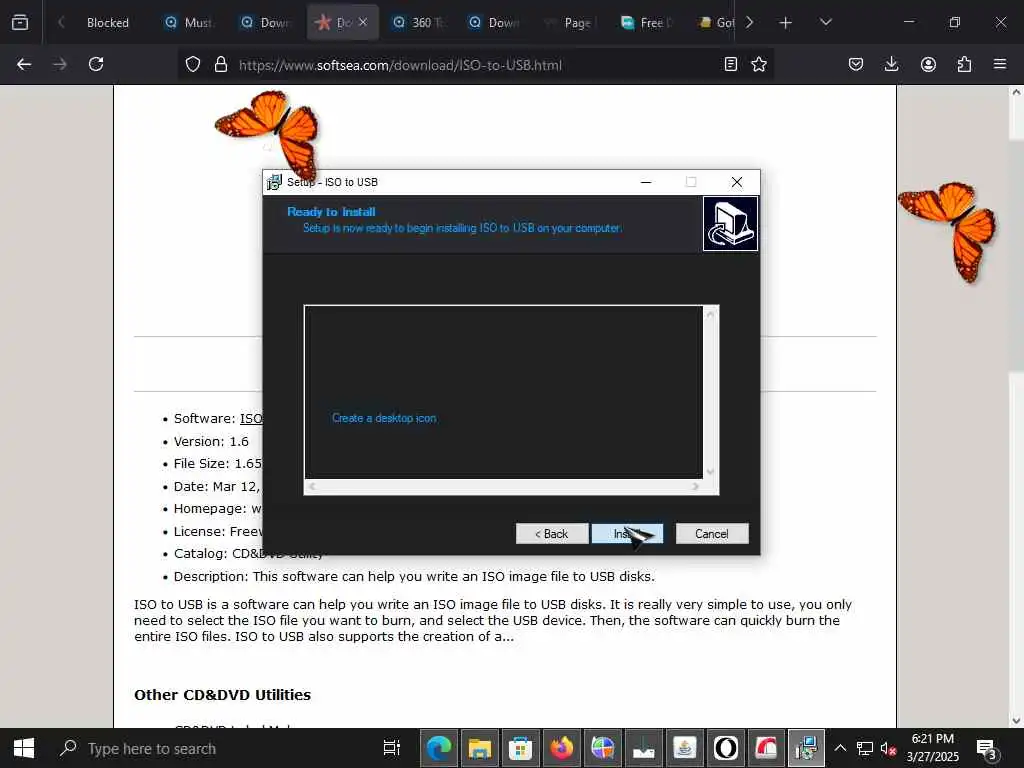Open the tracking protection shield icon
The height and width of the screenshot is (768, 1024).
[x=193, y=65]
